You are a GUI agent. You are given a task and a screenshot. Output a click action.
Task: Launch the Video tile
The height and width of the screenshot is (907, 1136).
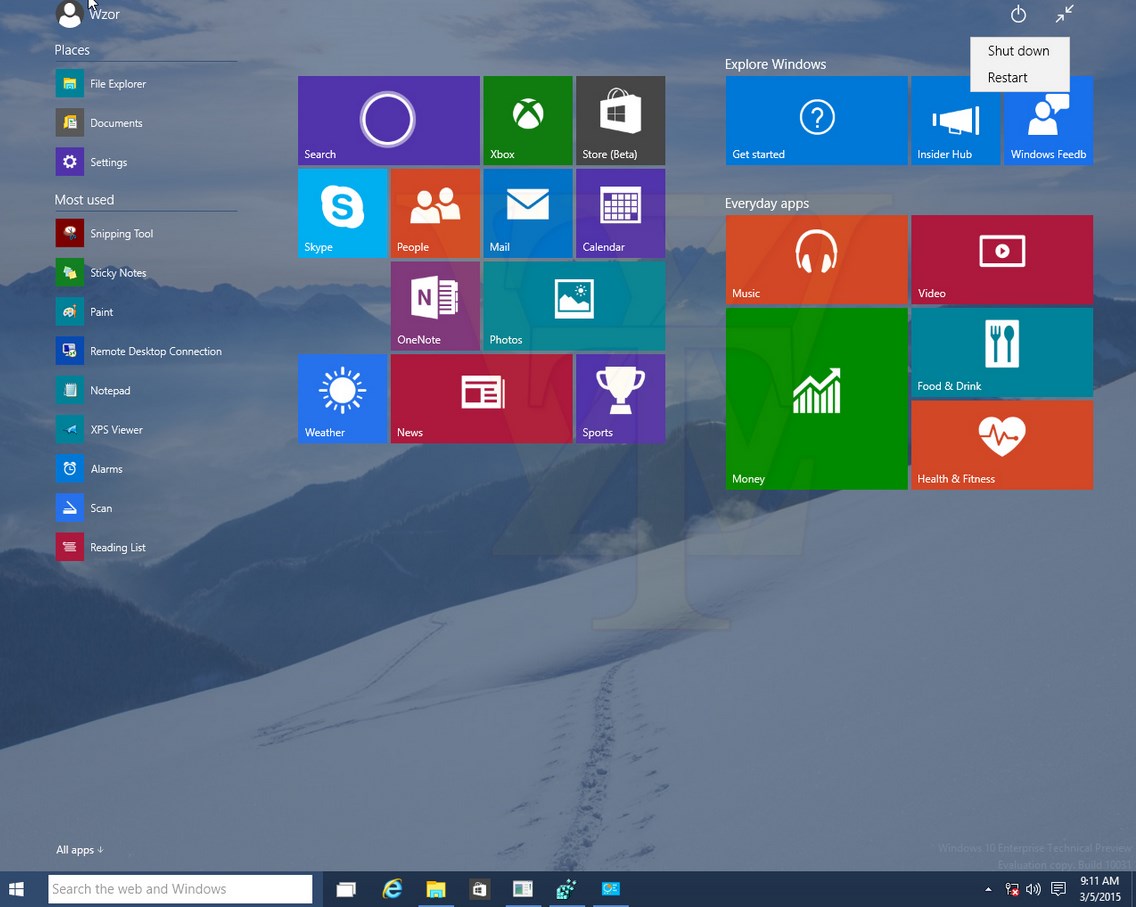(1002, 259)
